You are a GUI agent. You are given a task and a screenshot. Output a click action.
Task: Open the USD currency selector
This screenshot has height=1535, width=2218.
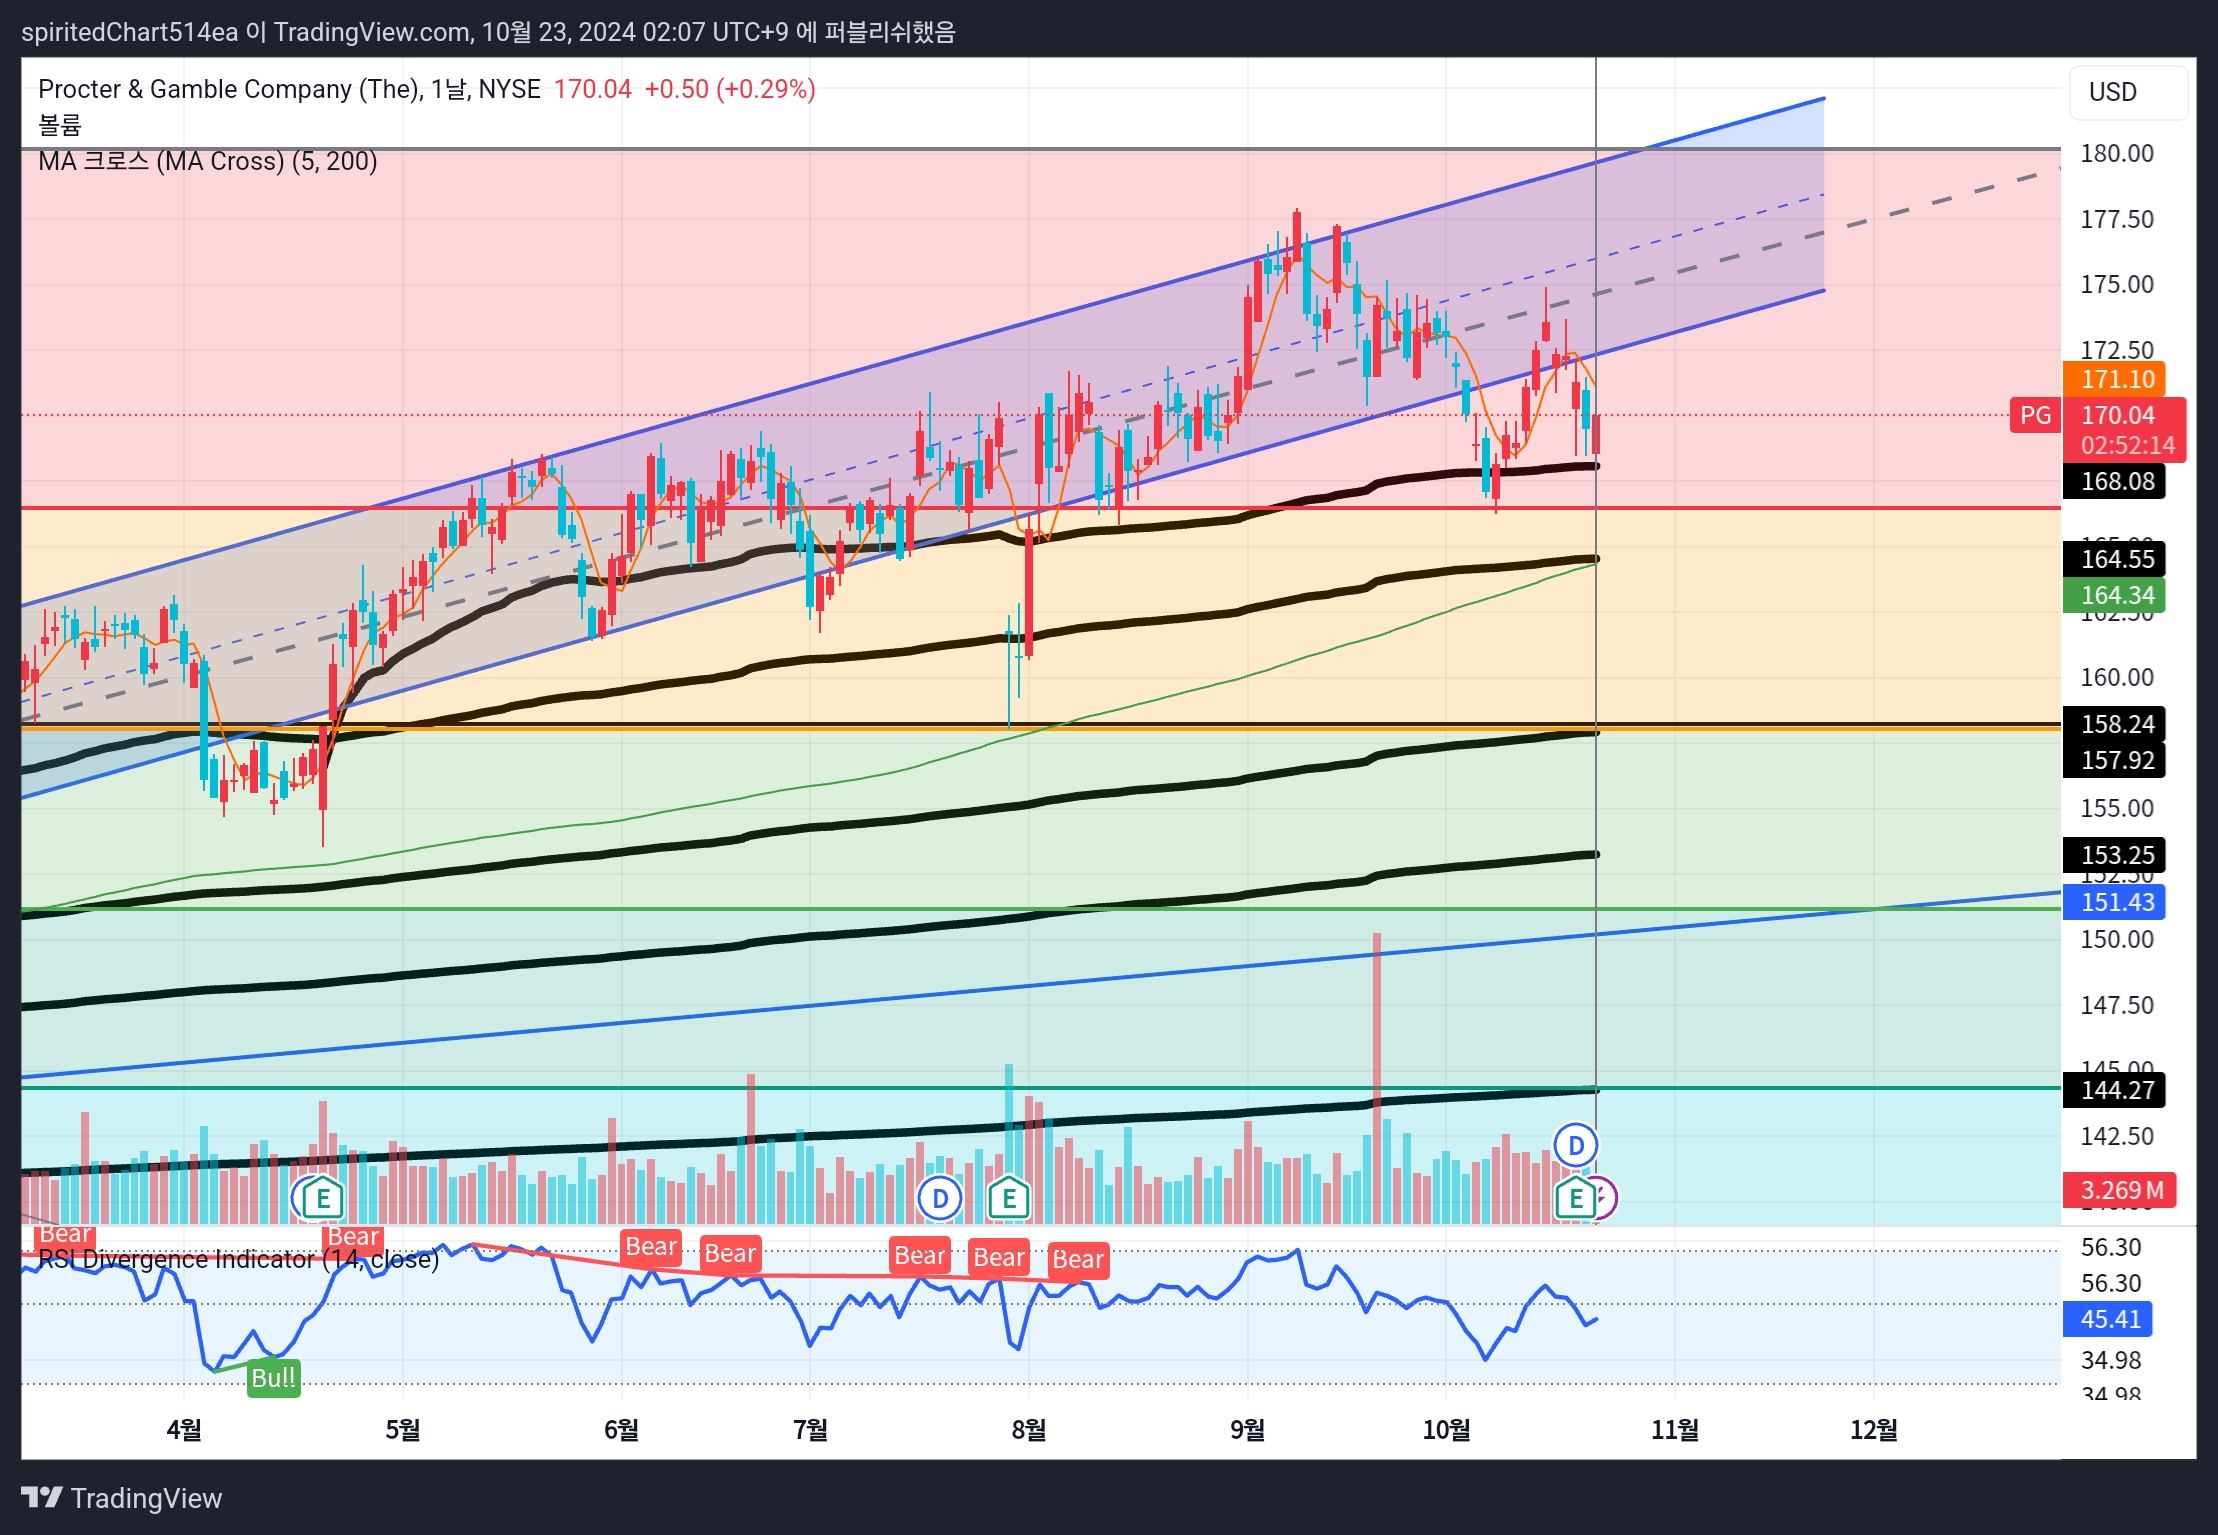click(2127, 92)
